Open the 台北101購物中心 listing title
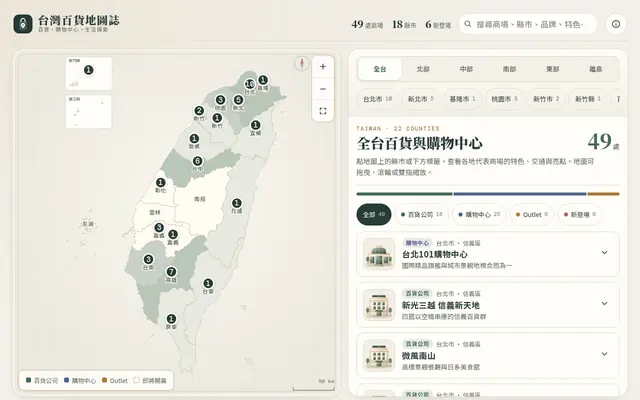Viewport: 640px width, 400px height. [435, 254]
